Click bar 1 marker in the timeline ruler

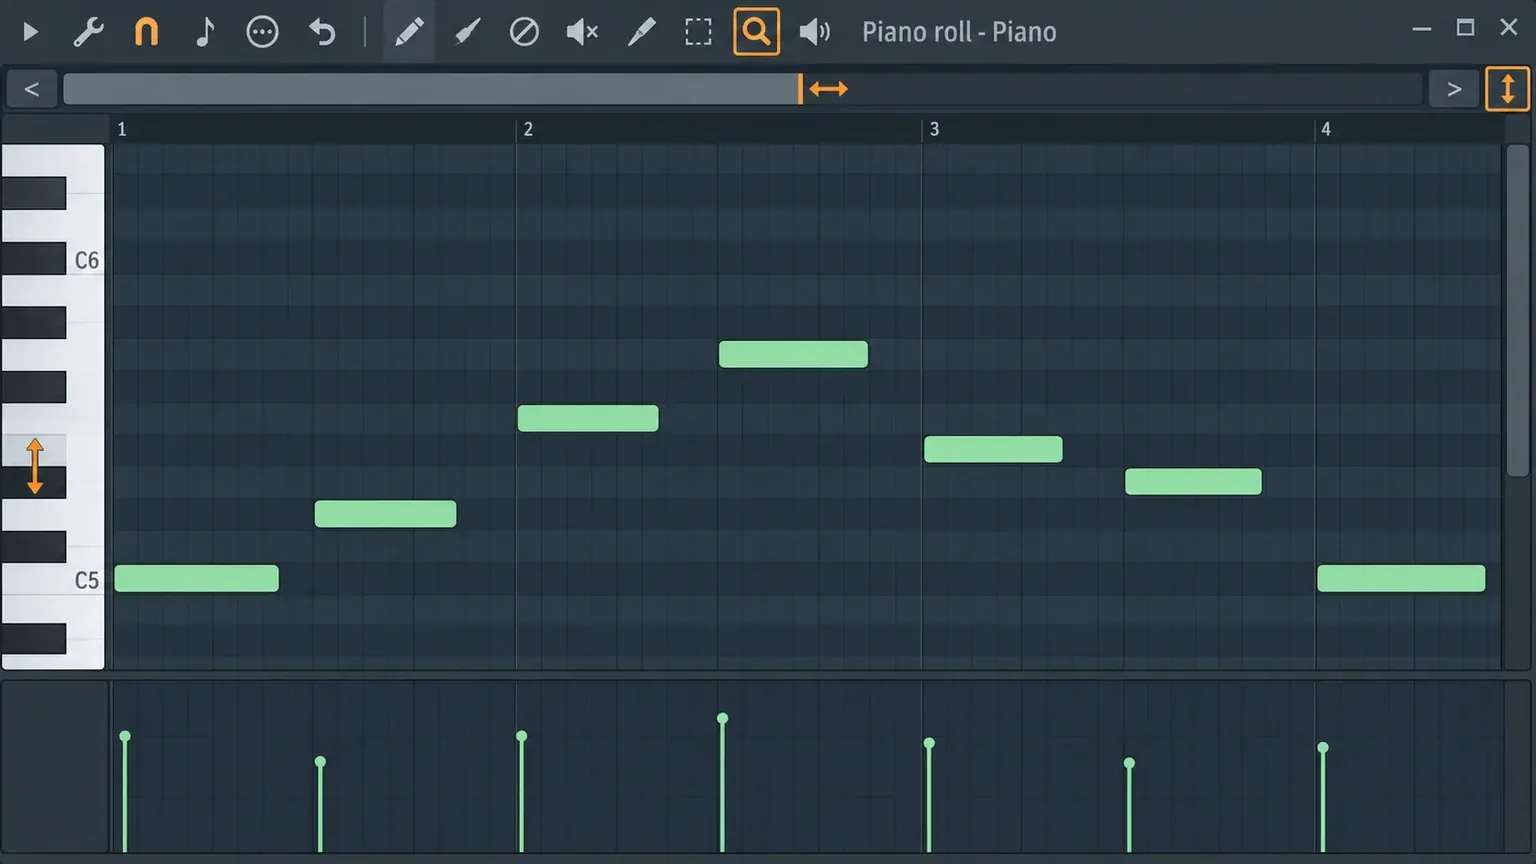[x=122, y=129]
